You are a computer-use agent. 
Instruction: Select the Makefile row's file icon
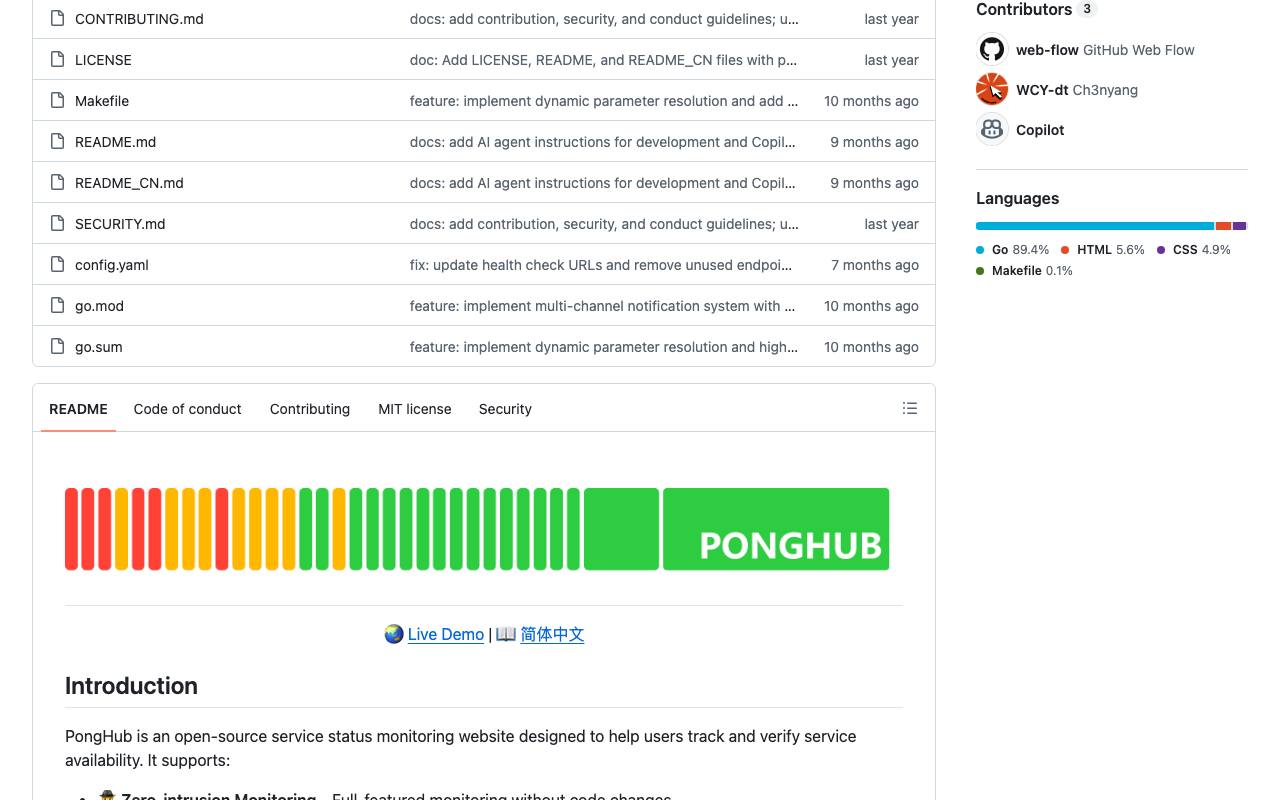pos(57,100)
